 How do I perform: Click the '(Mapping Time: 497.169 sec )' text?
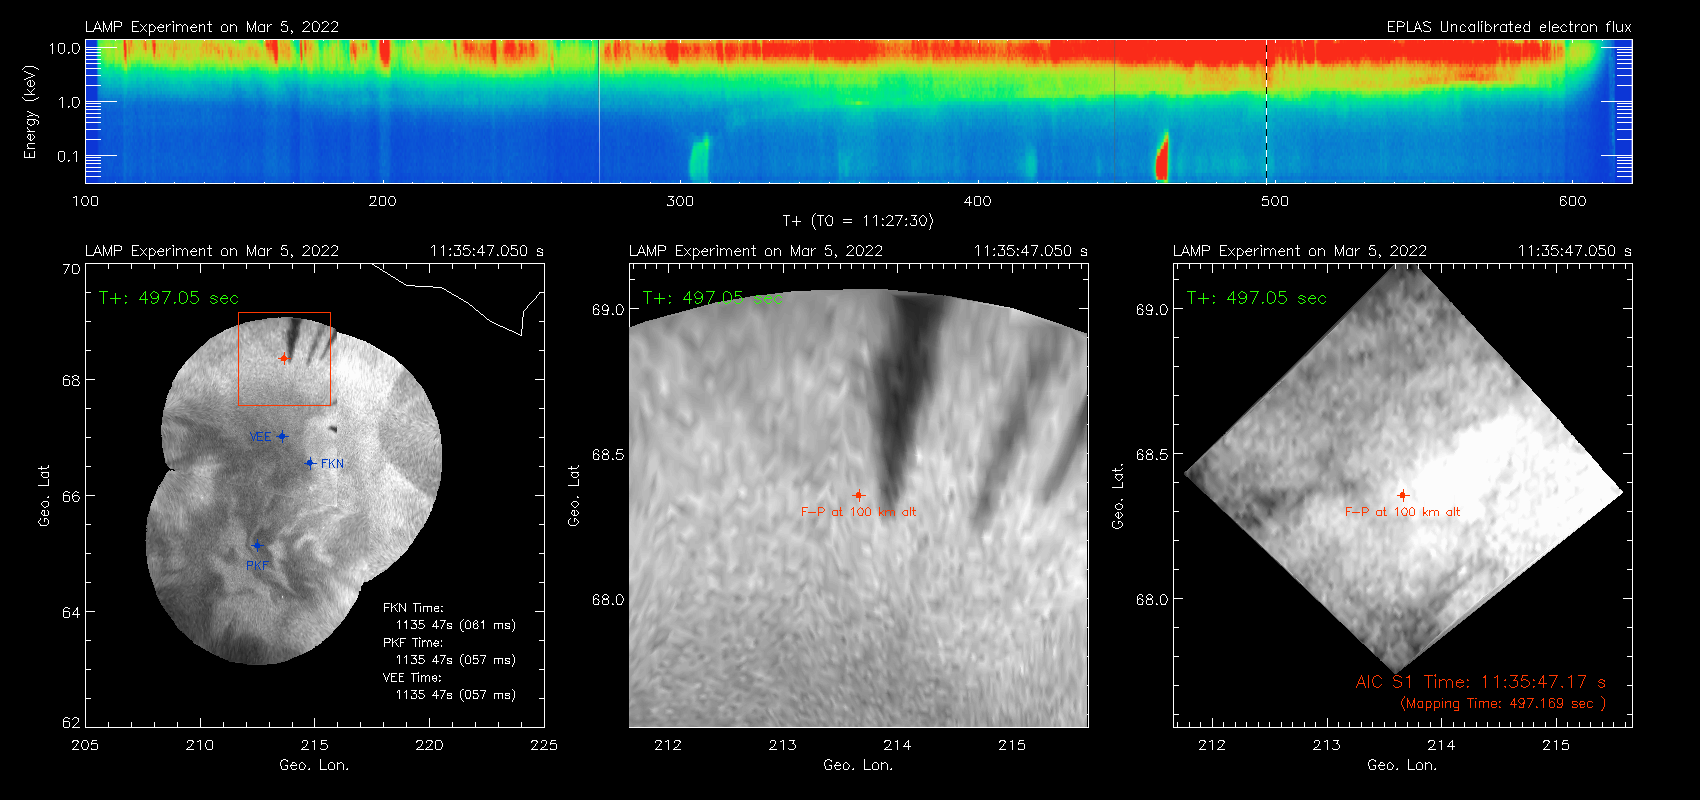(1503, 703)
